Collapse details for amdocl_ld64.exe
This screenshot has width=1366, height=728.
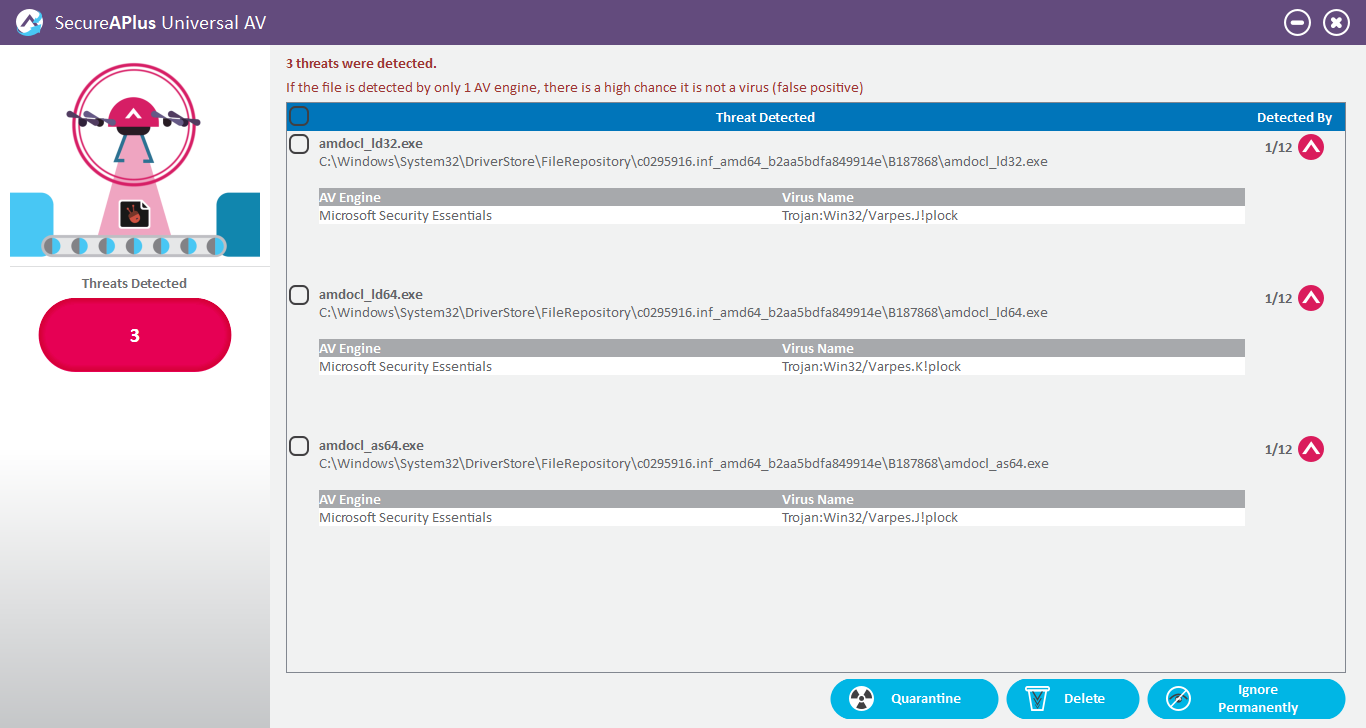coord(1311,298)
